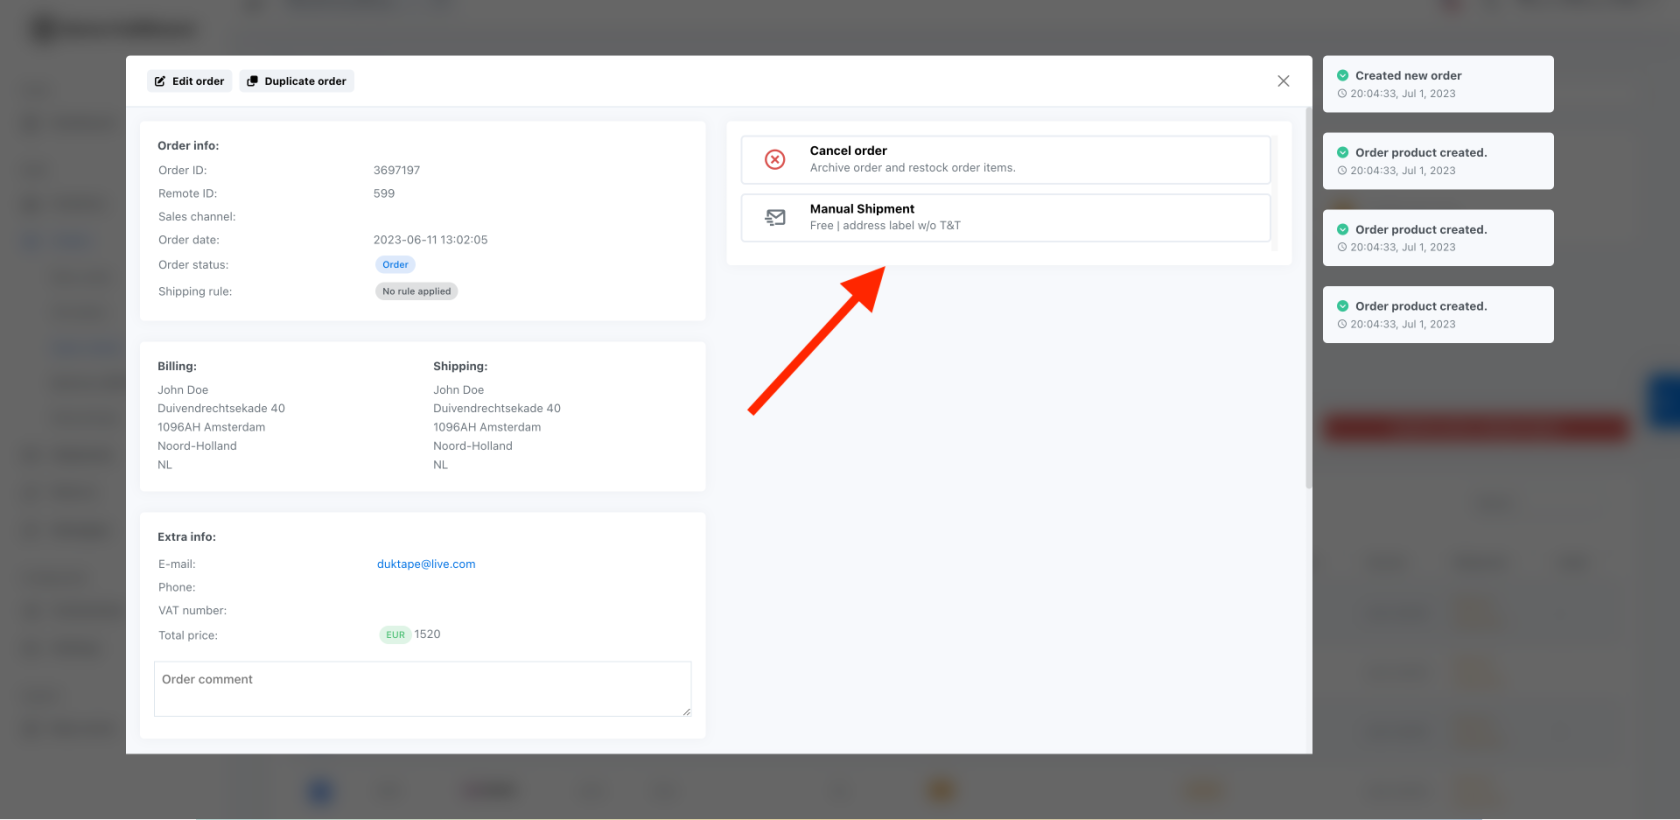The width and height of the screenshot is (1680, 820).
Task: Click the Manual Shipment envelope icon
Action: (x=775, y=217)
